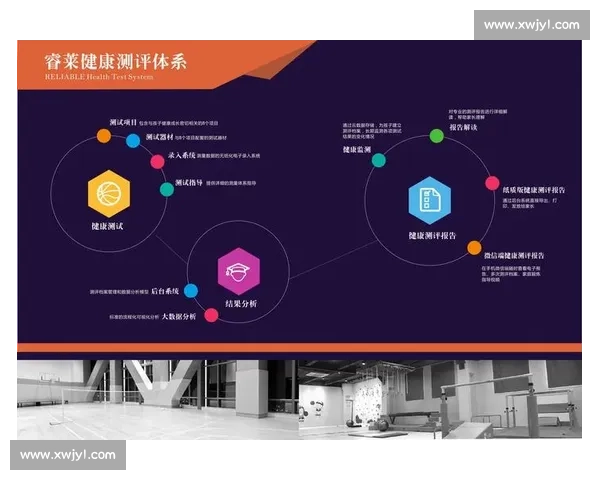This screenshot has width=600, height=480.
Task: Click the 健康监测 label
Action: [357, 150]
